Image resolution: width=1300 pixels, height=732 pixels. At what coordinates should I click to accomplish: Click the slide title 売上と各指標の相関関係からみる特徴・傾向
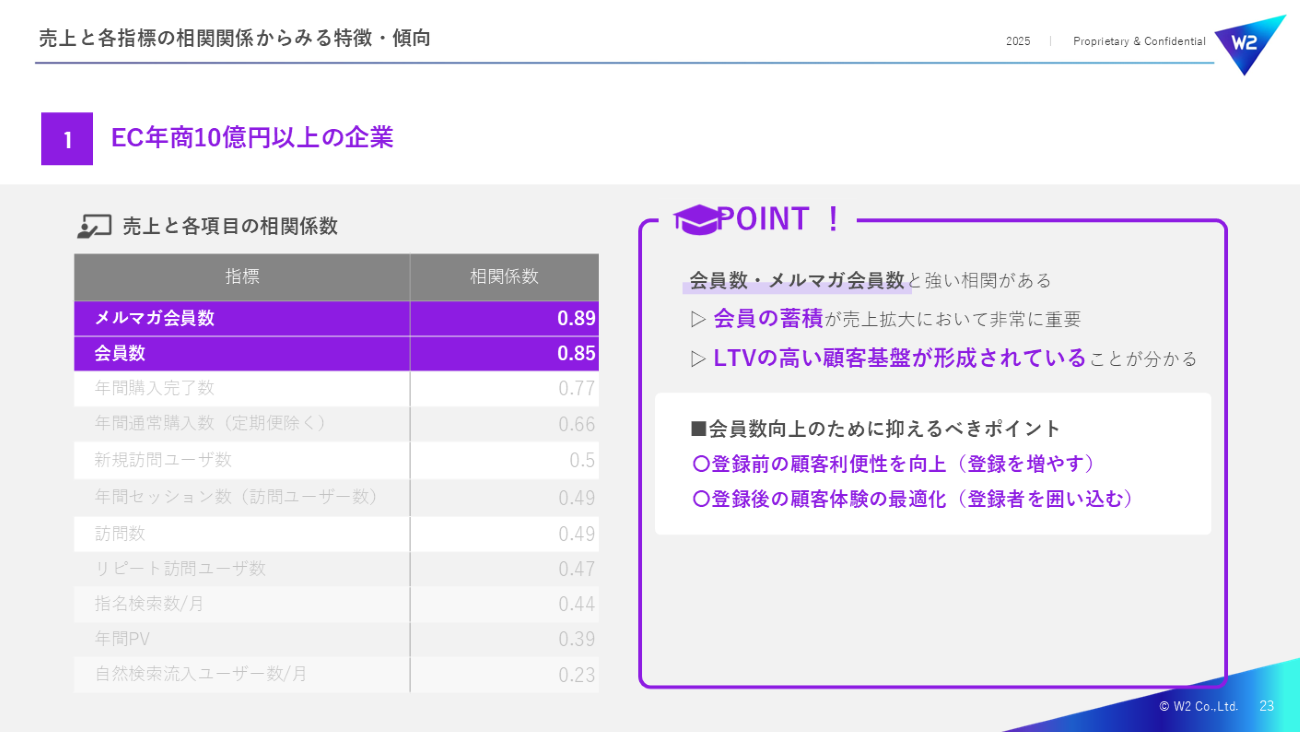pos(235,39)
